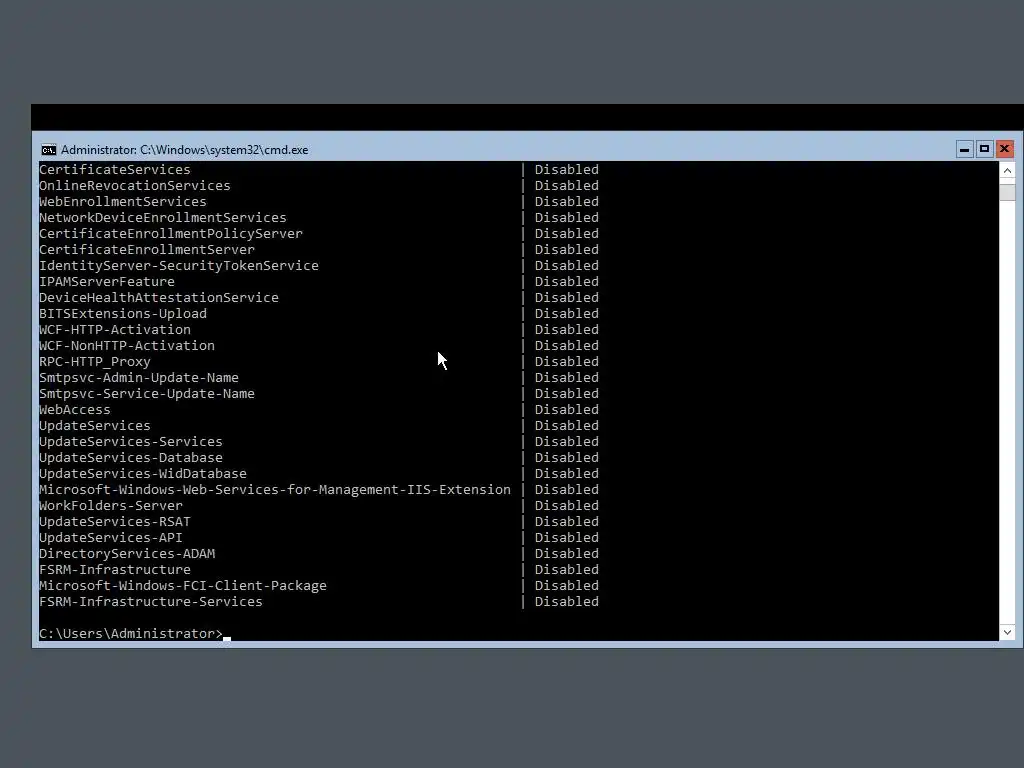Click 'CertificateEnrollmentServer' text
1024x768 pixels.
pos(147,249)
